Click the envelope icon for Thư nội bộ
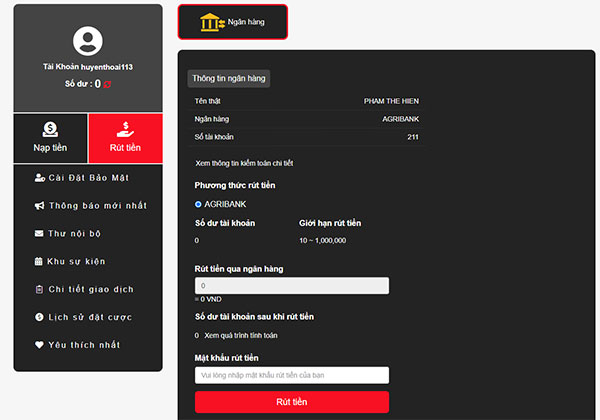The width and height of the screenshot is (600, 420). pyautogui.click(x=39, y=233)
